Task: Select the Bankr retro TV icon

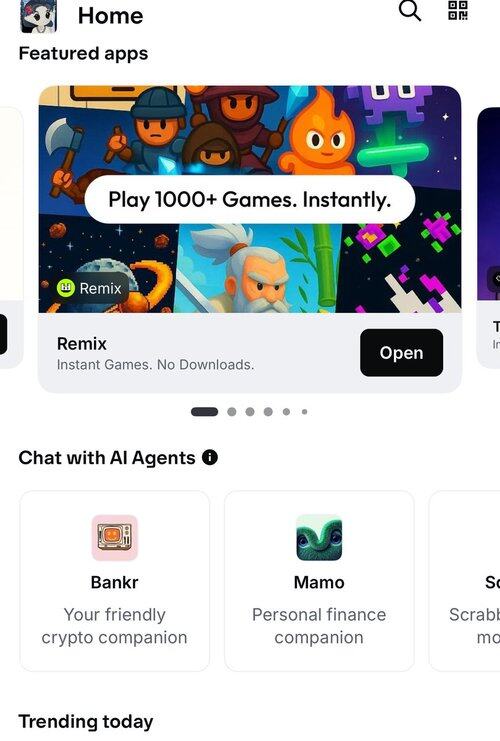Action: (115, 538)
